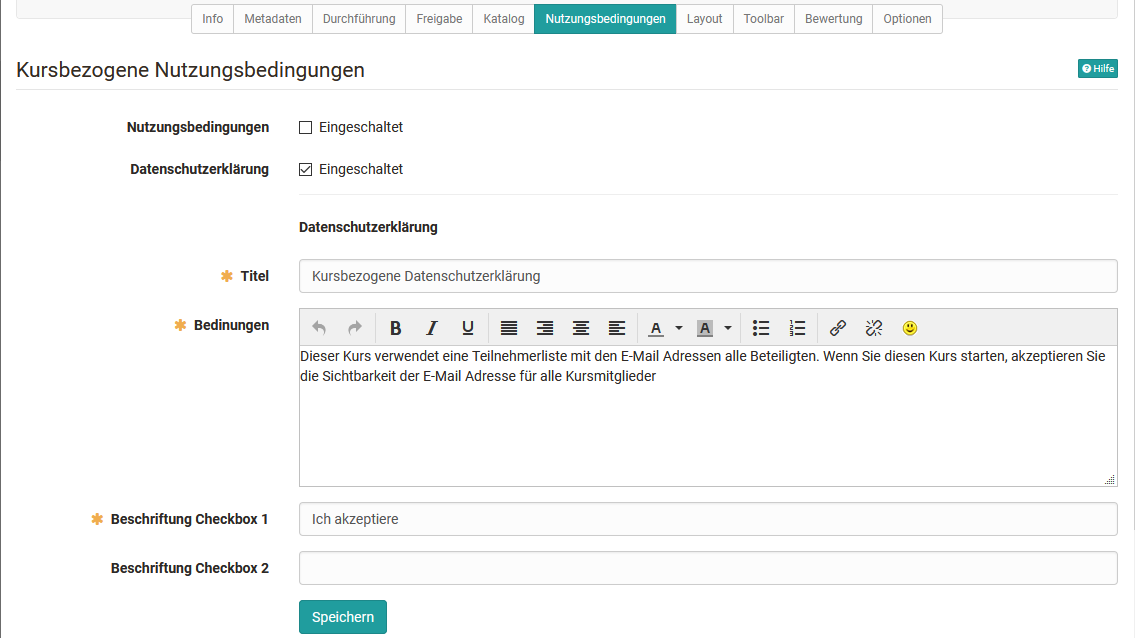Toggle bold formatting in the editor
Image resolution: width=1135 pixels, height=638 pixels.
[x=395, y=328]
